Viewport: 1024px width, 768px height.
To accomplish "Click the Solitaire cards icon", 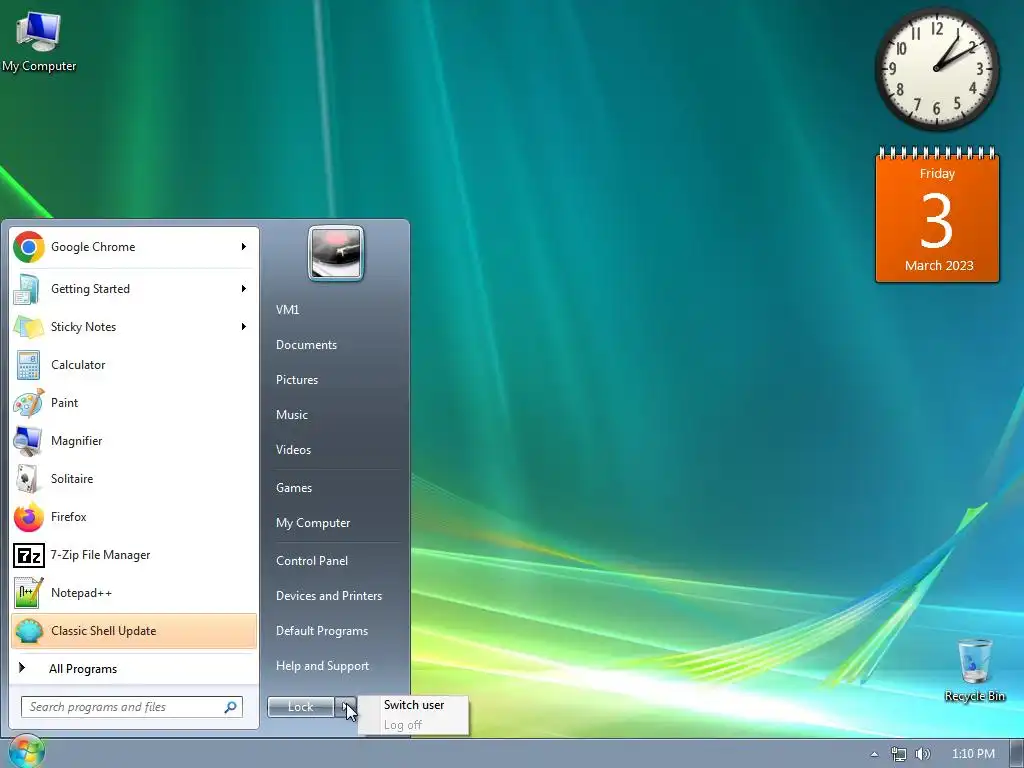I will [27, 479].
